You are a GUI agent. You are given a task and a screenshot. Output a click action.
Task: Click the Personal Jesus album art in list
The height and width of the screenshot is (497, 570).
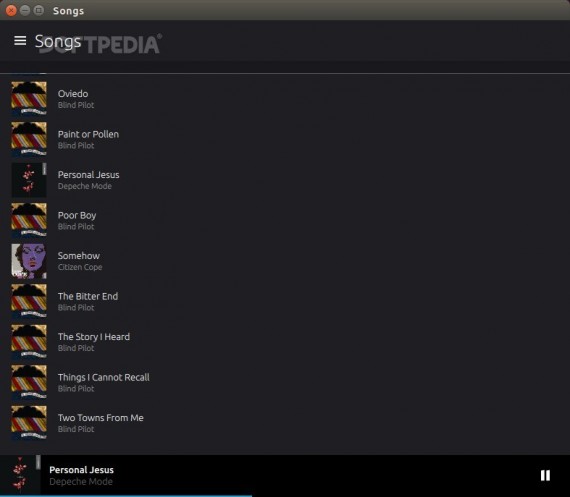(29, 180)
